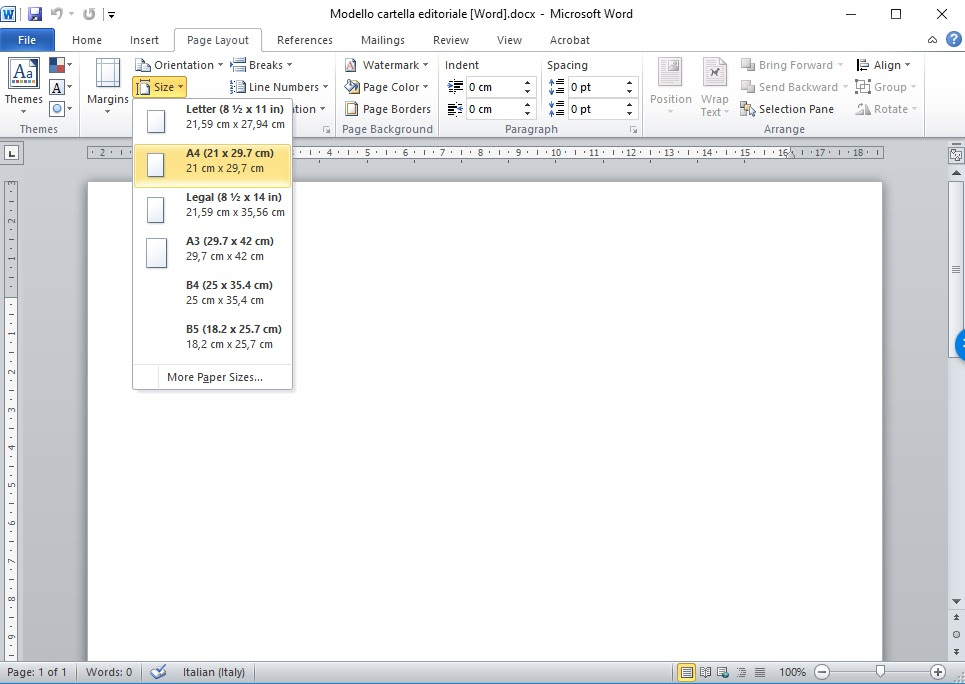The height and width of the screenshot is (684, 965).
Task: Click the Save icon in the quick access toolbar
Action: [35, 14]
